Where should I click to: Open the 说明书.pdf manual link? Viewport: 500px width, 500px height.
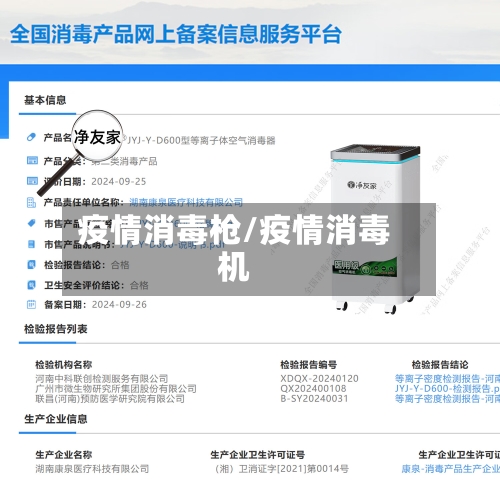tap(172, 244)
